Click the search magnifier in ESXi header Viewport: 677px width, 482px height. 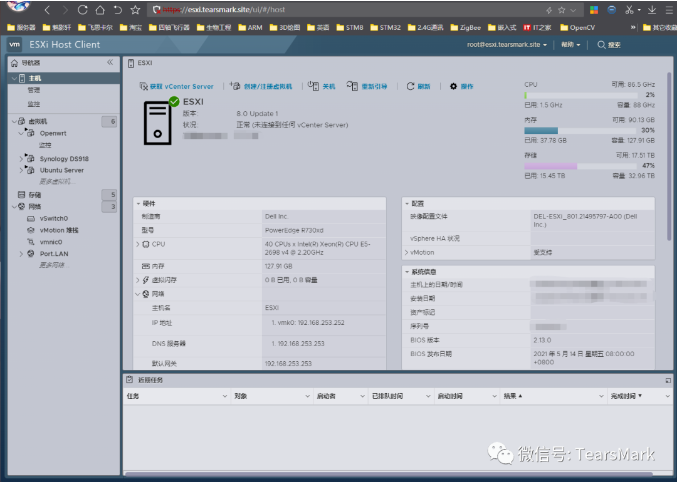601,44
